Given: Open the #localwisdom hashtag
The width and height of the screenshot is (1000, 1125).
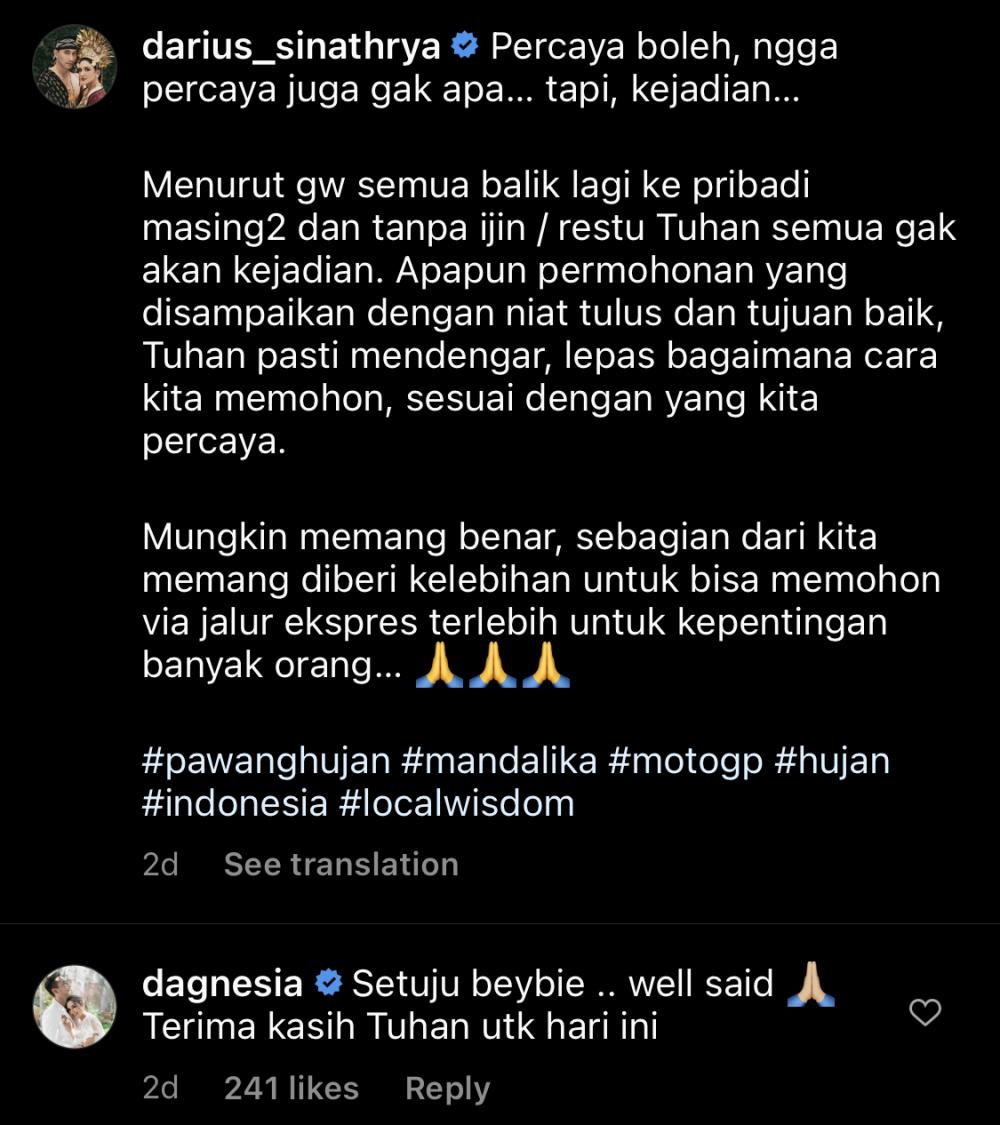Looking at the screenshot, I should [x=457, y=804].
